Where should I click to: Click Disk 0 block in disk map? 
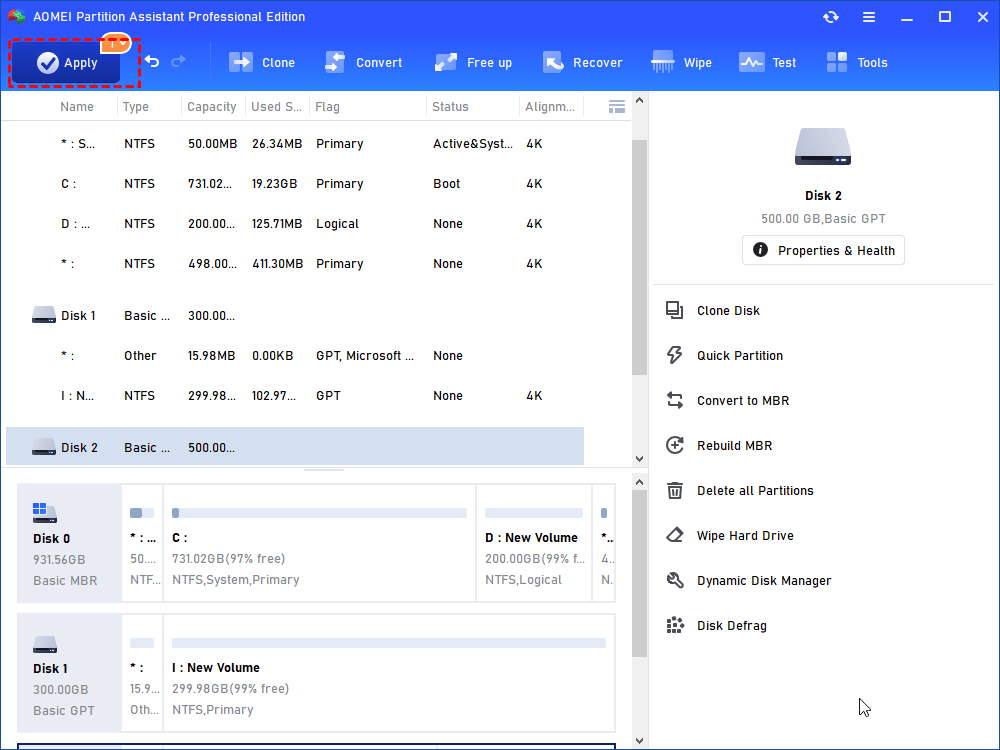click(x=69, y=543)
